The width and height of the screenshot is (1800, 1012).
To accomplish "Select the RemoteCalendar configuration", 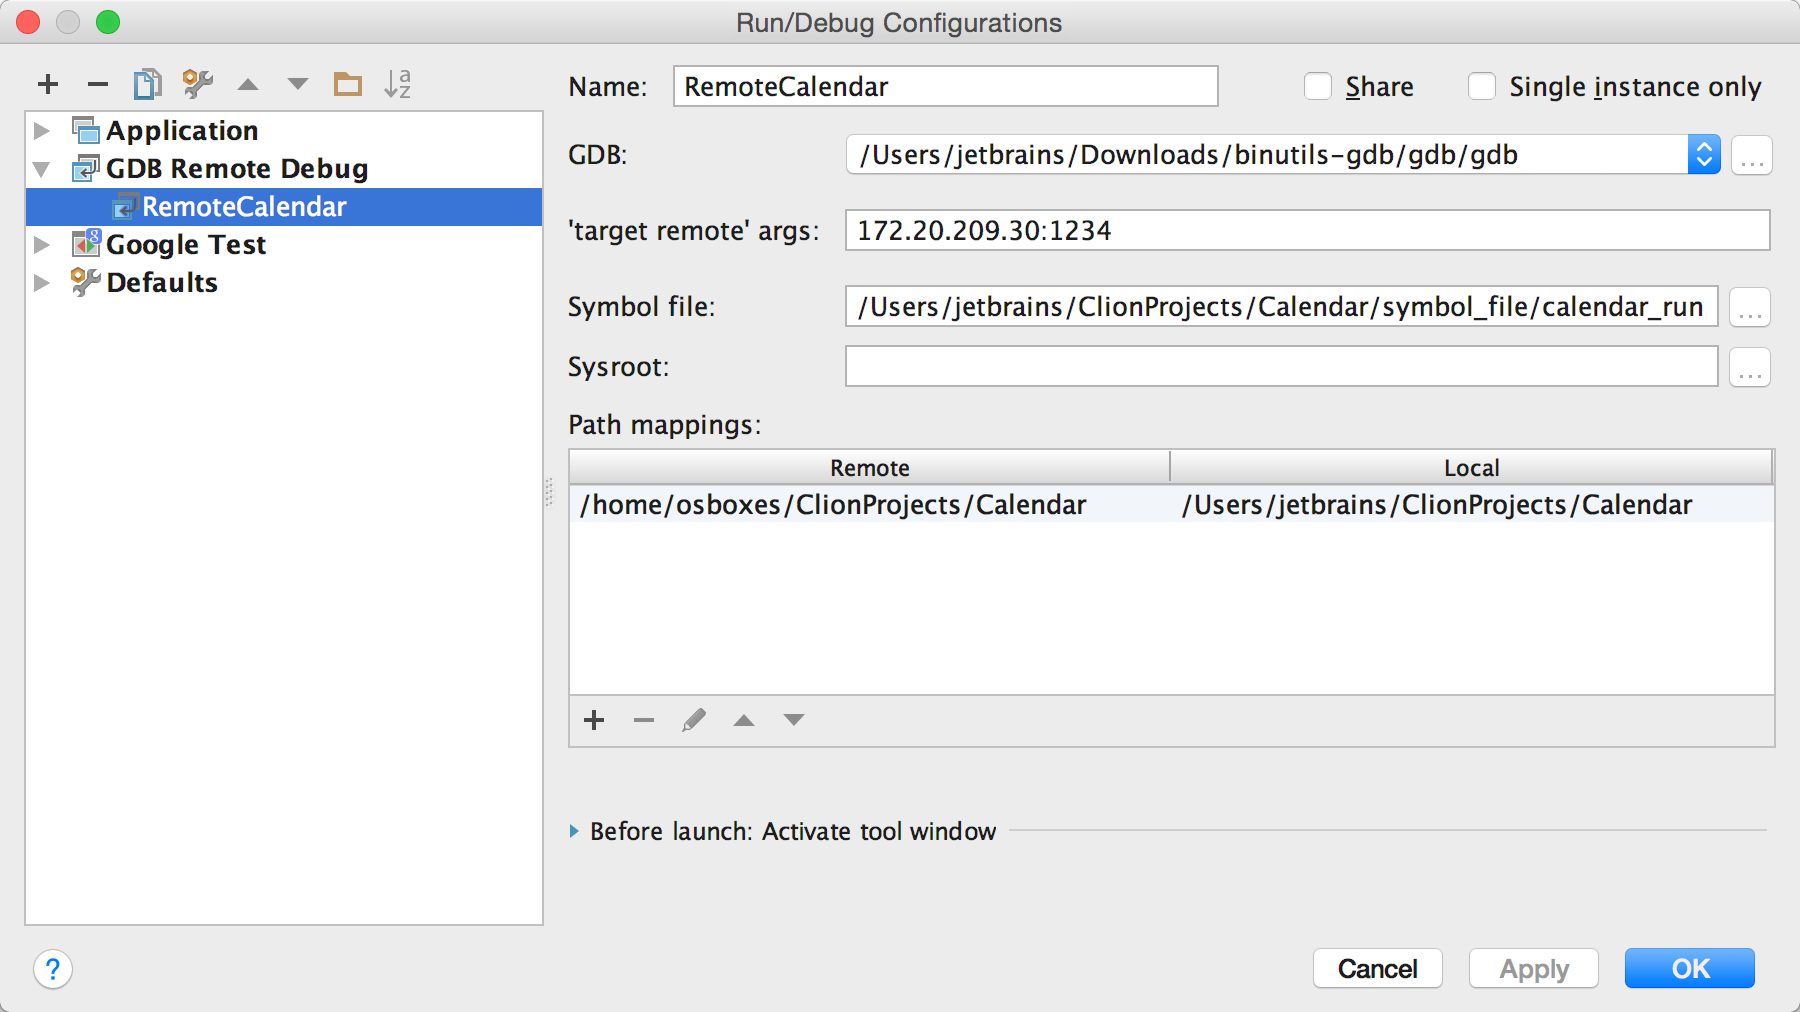I will [244, 207].
